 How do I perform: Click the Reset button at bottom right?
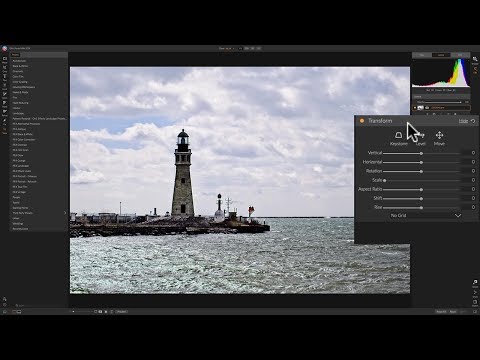pyautogui.click(x=453, y=312)
